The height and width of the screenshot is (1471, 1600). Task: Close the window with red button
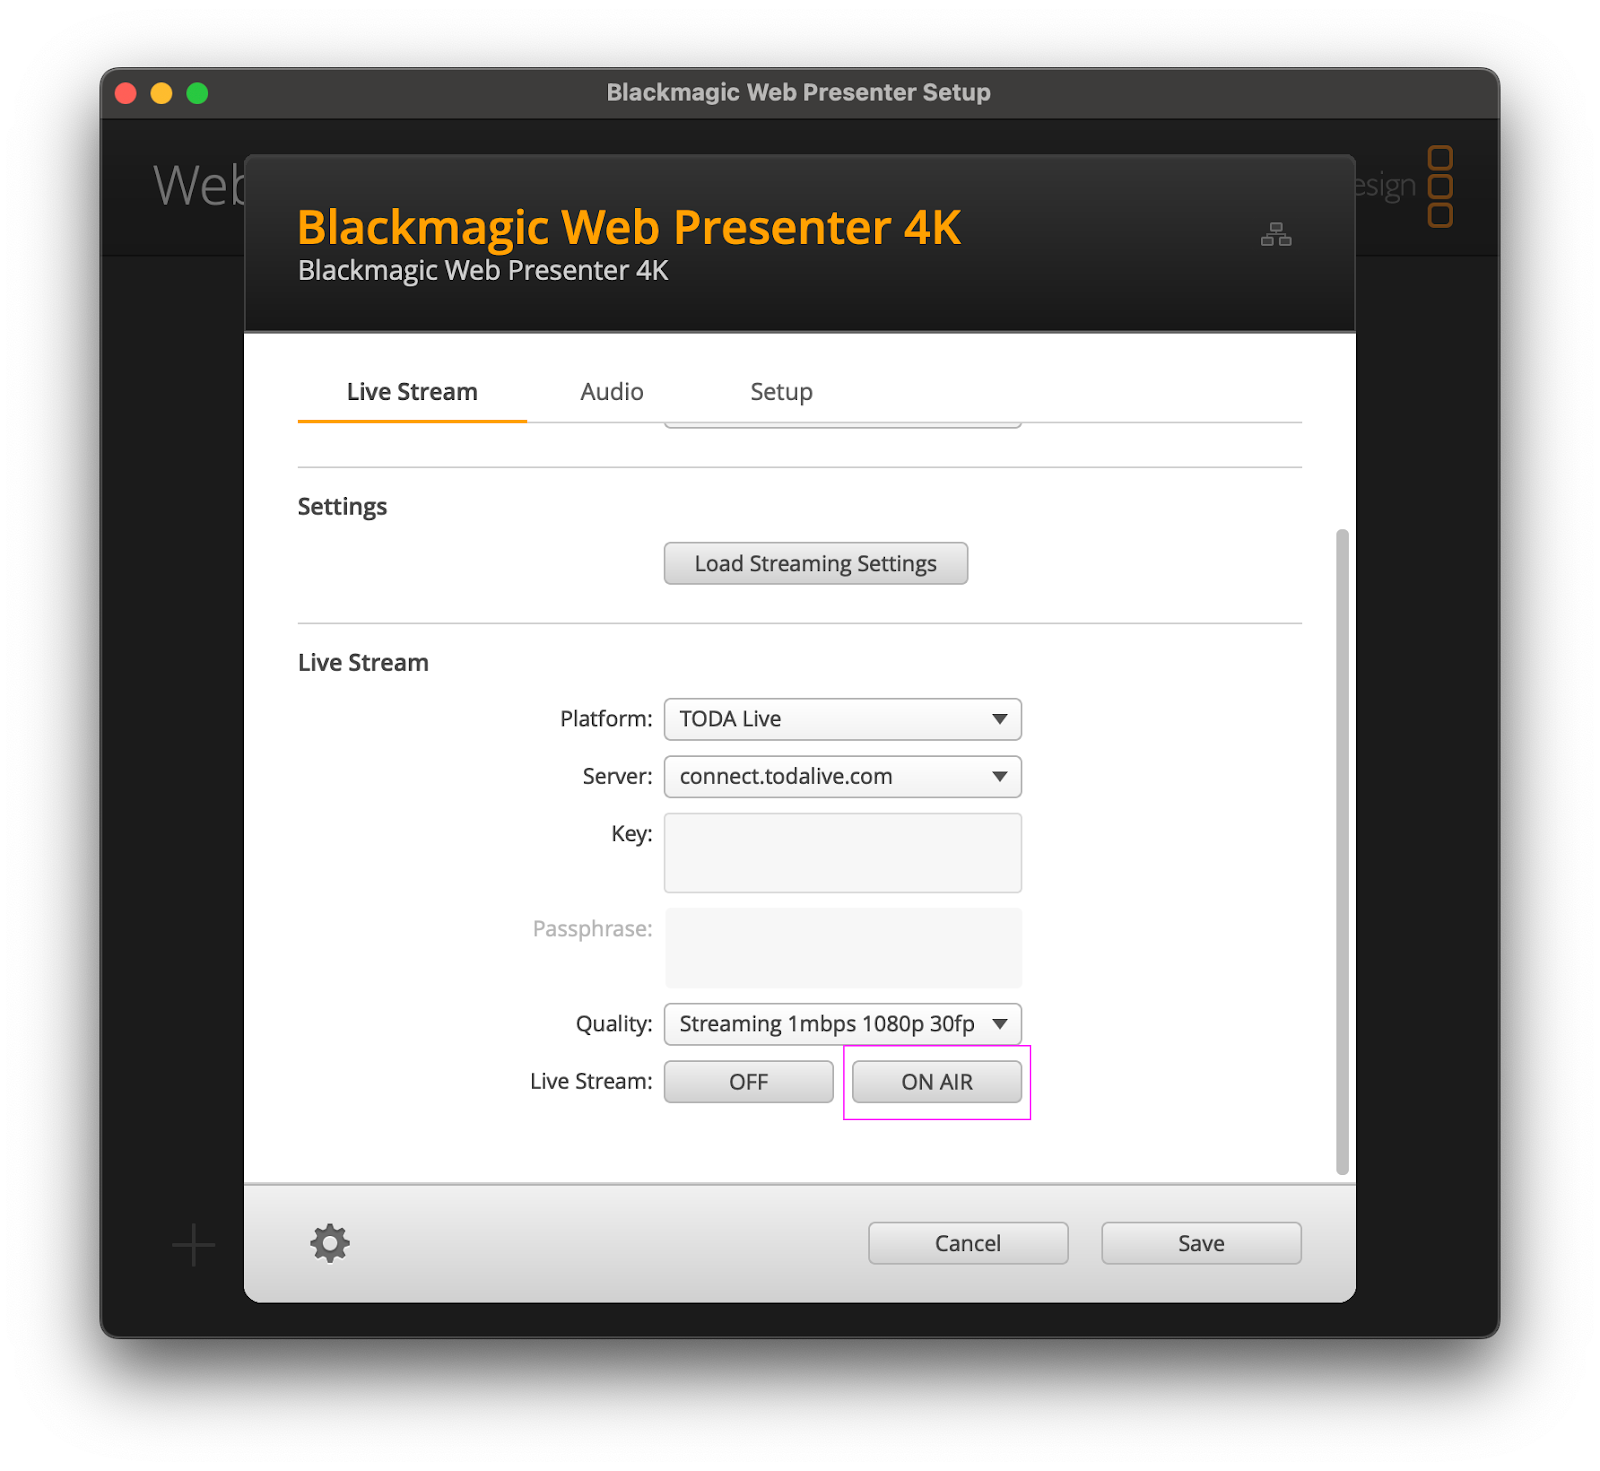tap(126, 93)
